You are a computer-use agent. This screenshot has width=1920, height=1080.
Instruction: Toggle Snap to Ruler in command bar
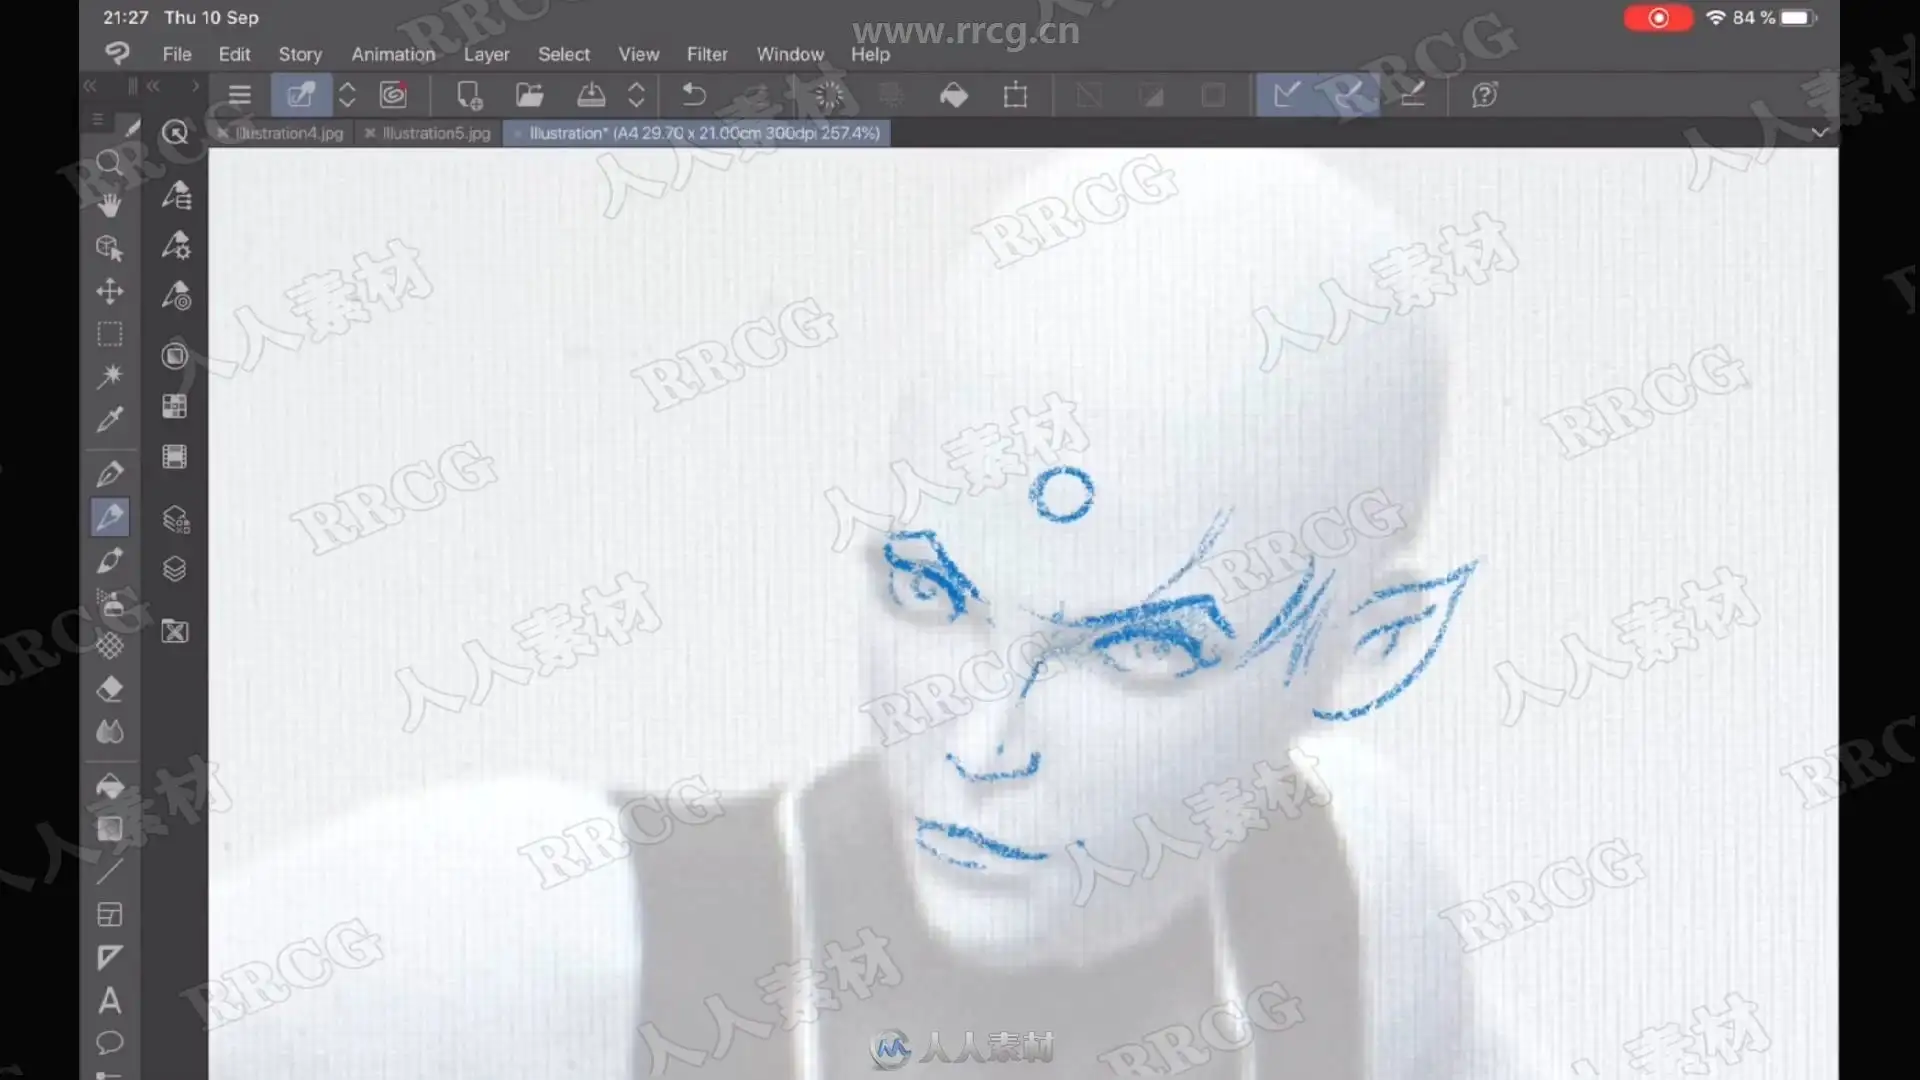pyautogui.click(x=1287, y=95)
